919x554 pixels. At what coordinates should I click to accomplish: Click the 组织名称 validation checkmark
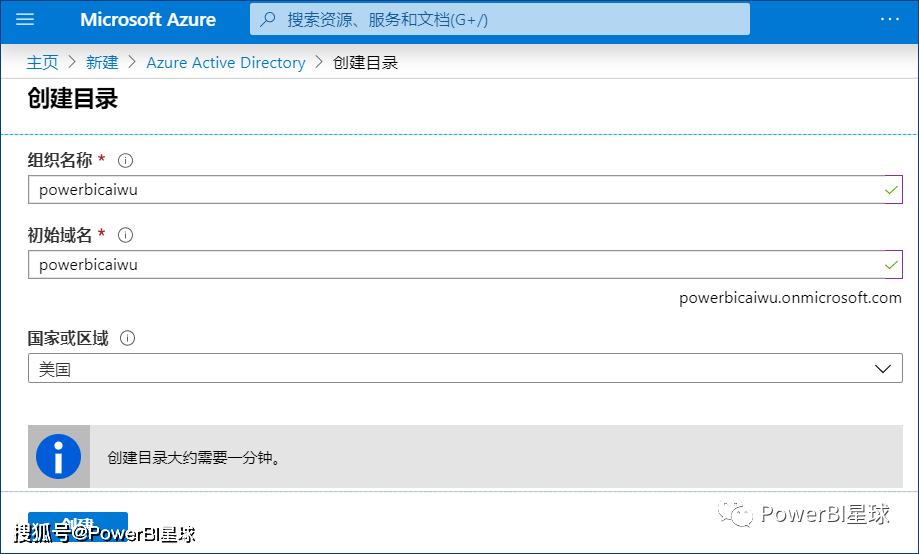click(891, 190)
